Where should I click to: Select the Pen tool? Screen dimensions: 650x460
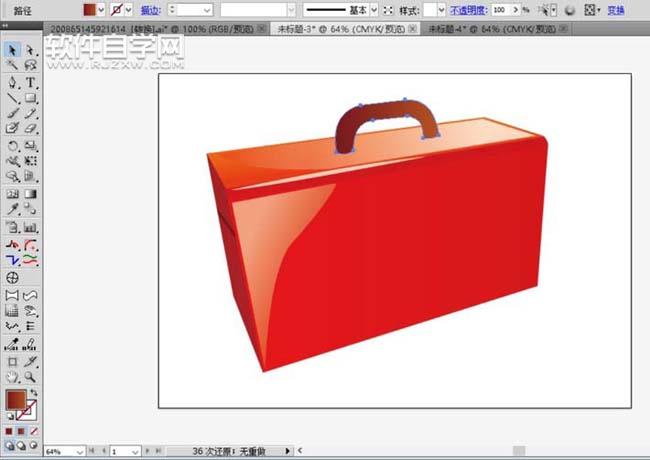(13, 82)
